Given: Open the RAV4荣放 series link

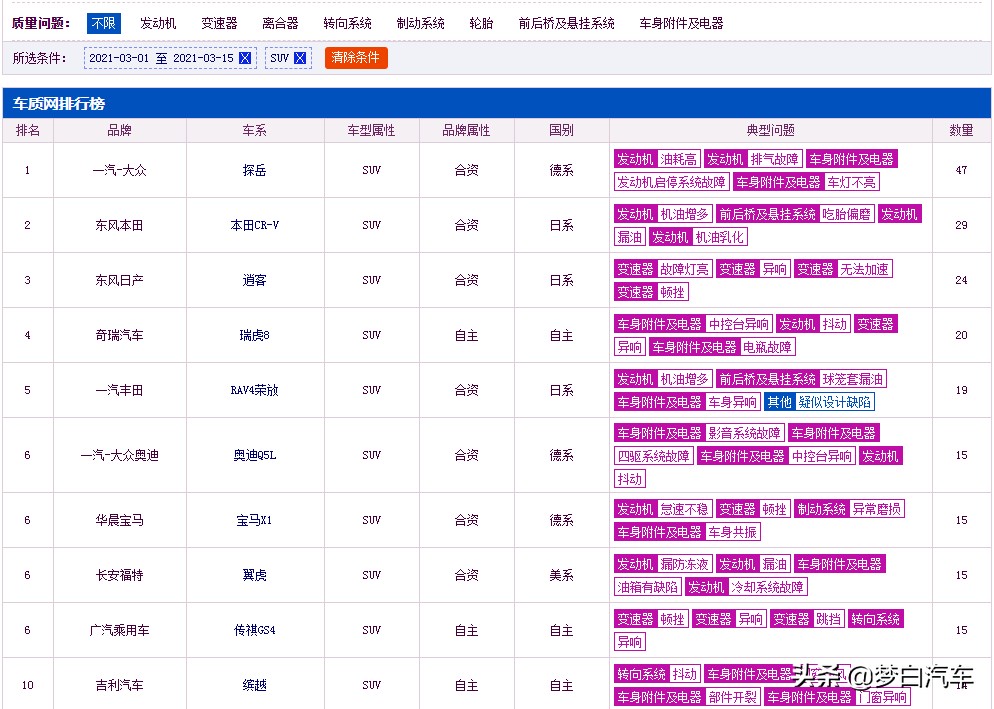Looking at the screenshot, I should (254, 390).
